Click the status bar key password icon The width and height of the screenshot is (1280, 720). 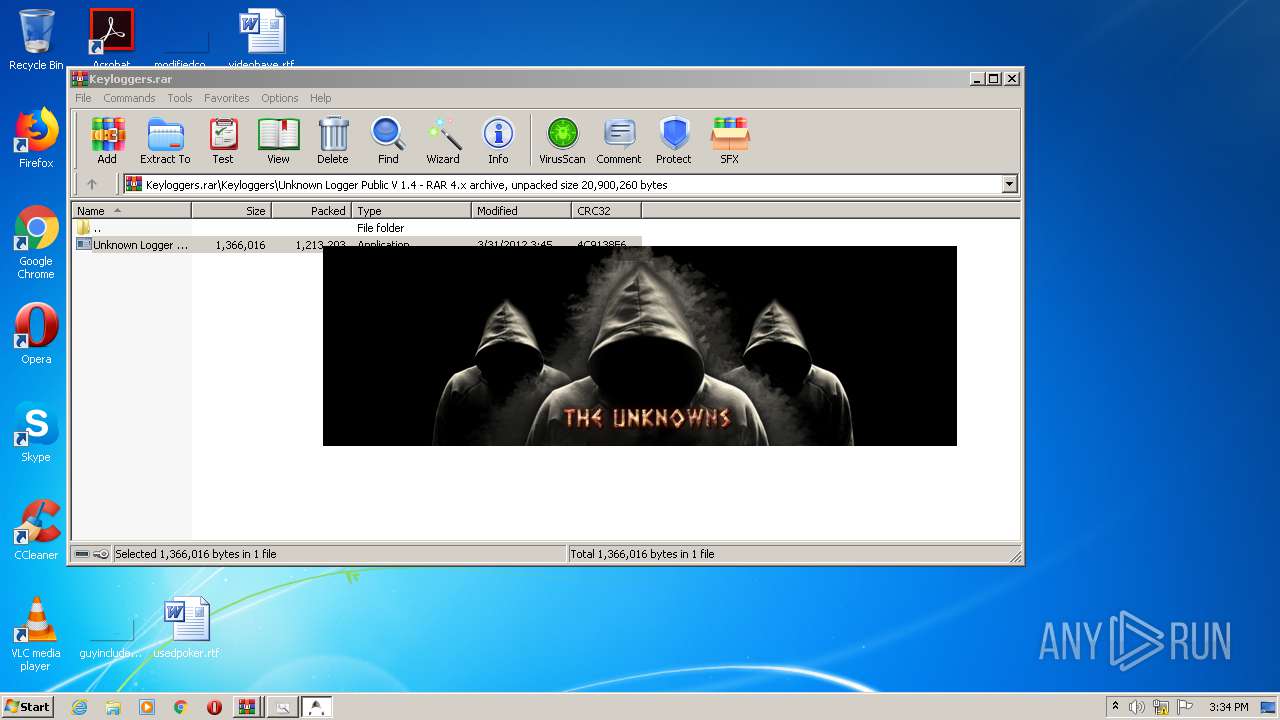(101, 554)
